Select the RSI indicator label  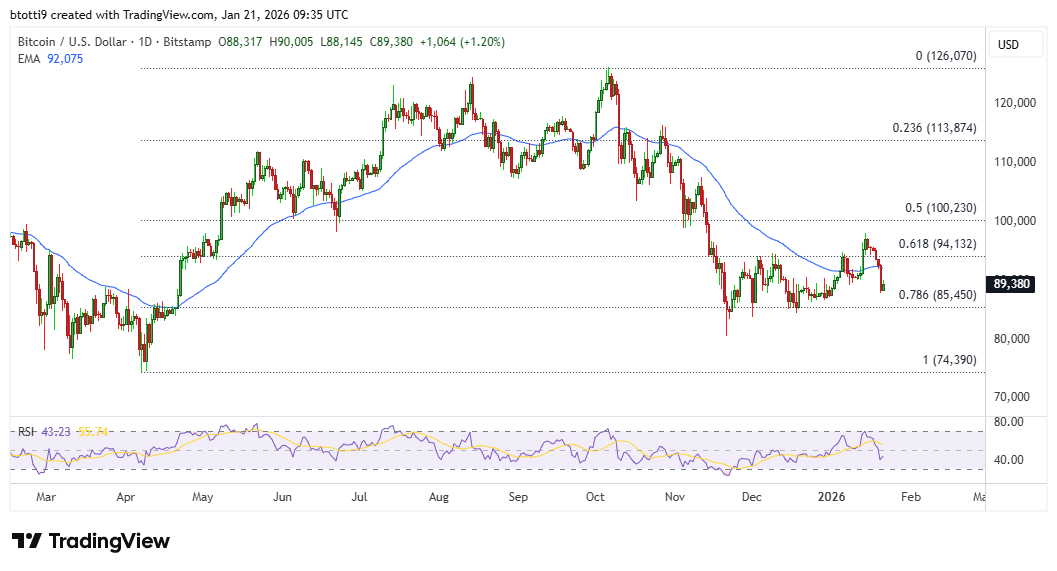click(26, 431)
